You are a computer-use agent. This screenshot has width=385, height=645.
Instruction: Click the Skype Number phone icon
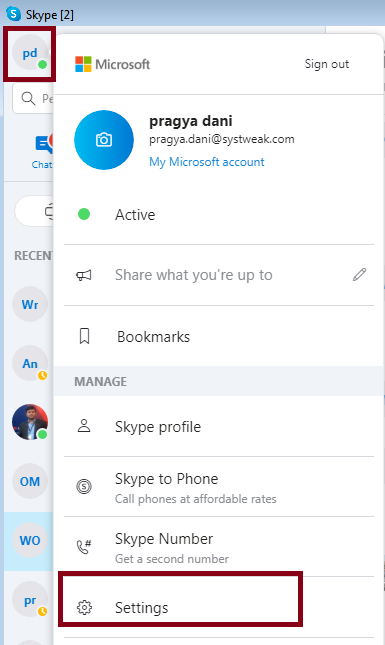pos(84,547)
